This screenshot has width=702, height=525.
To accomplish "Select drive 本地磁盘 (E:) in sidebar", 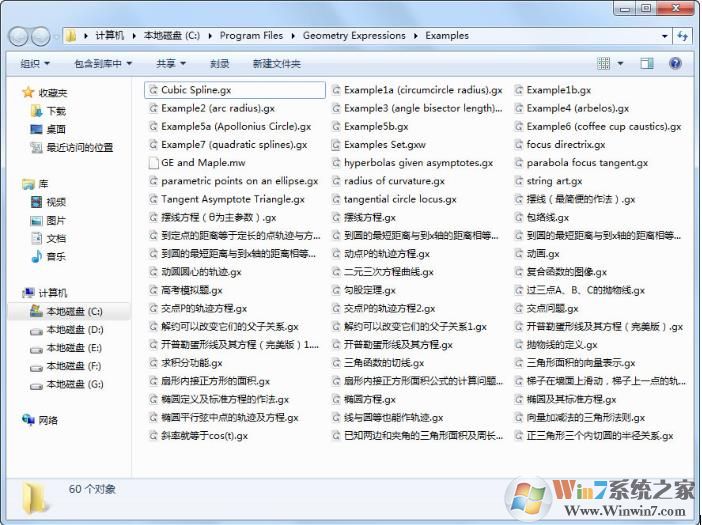I will 66,348.
